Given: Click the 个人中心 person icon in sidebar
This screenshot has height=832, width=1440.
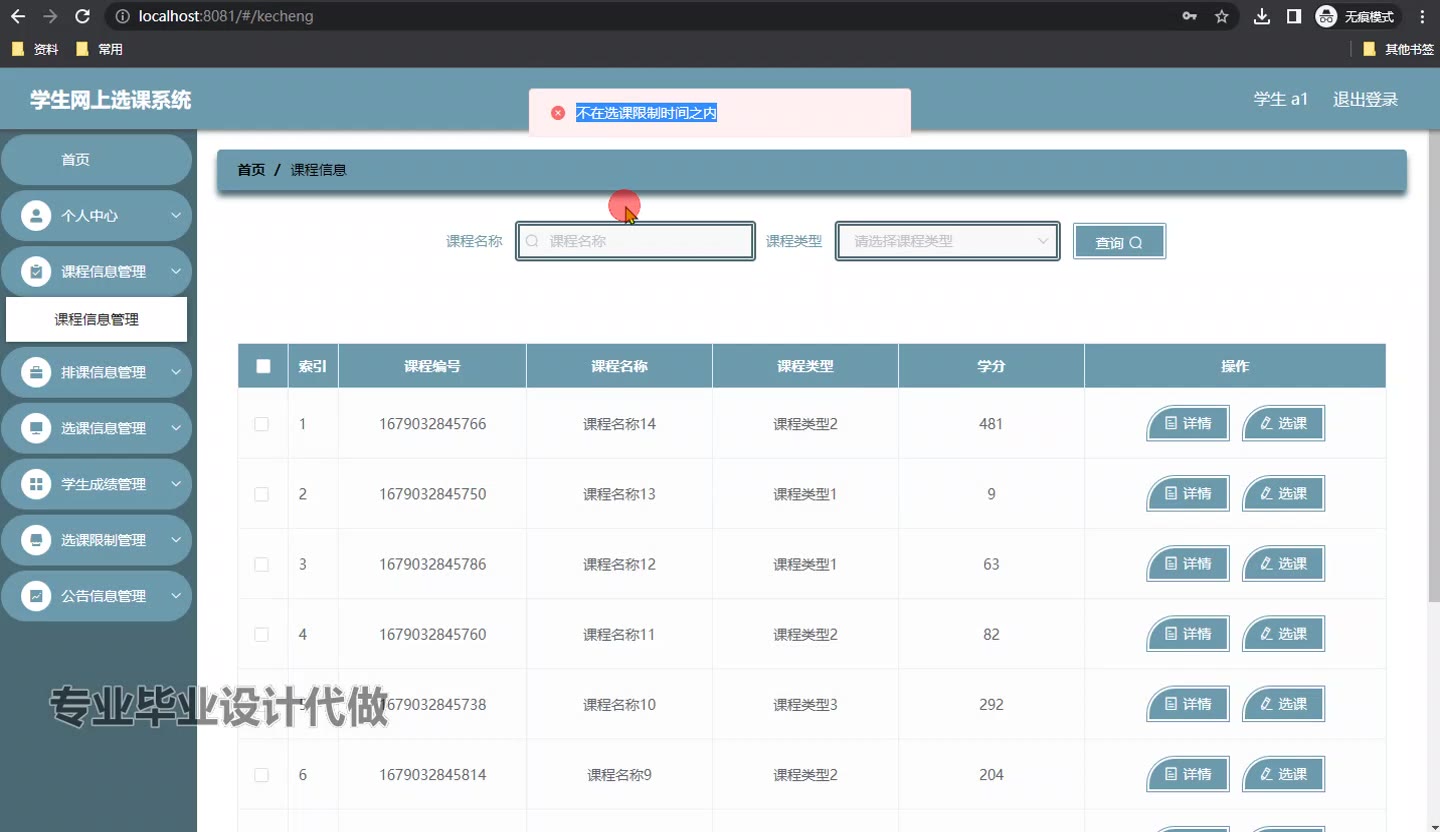Looking at the screenshot, I should click(x=36, y=216).
